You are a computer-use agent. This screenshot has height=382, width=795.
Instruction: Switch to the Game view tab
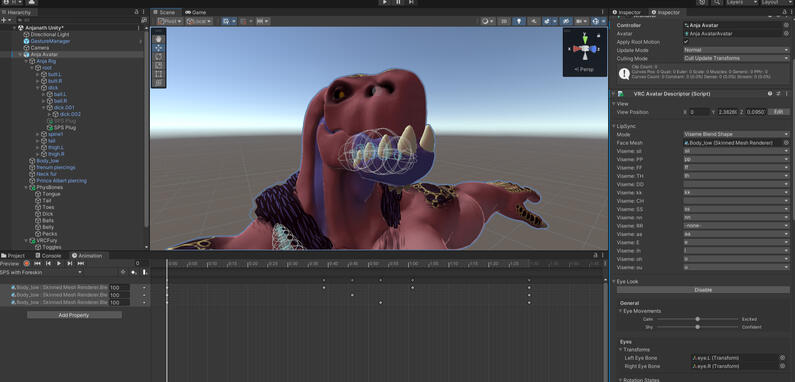pos(195,12)
